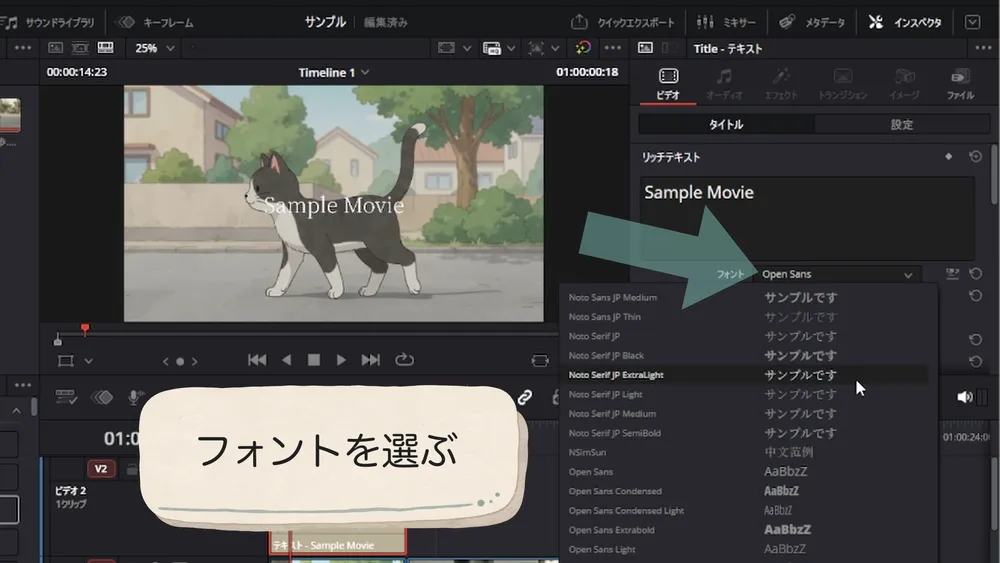
Task: Click the play reverse button
Action: click(286, 360)
